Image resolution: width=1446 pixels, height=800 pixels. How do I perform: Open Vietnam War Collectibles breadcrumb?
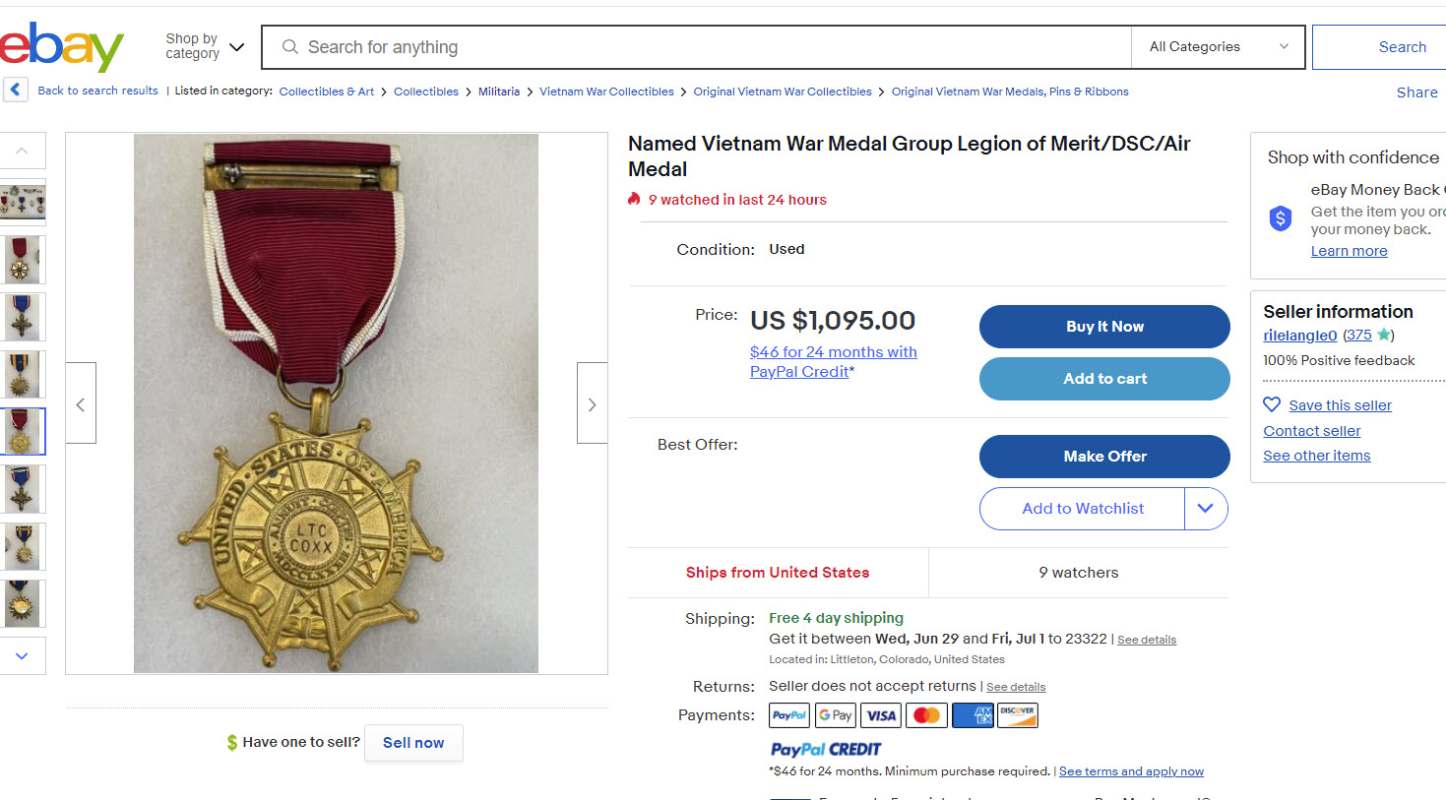(606, 92)
